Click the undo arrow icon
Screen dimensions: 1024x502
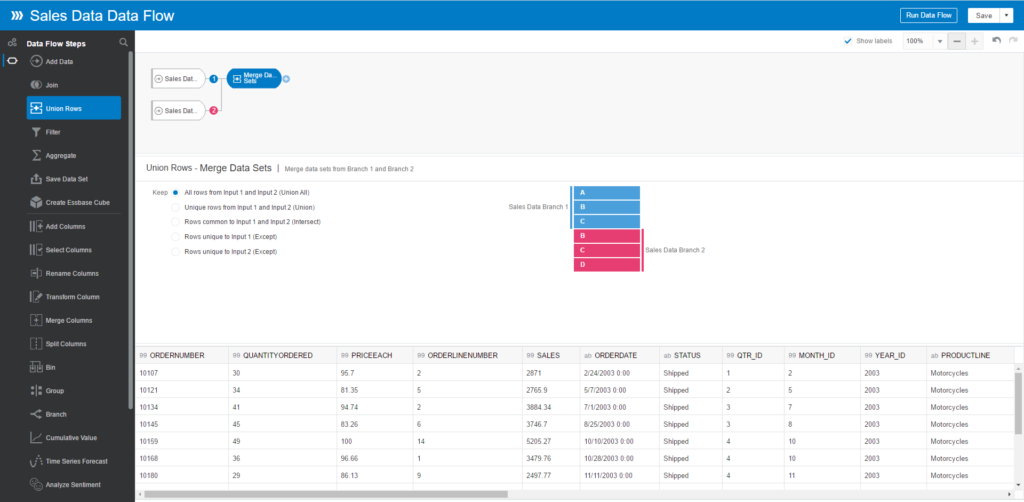997,40
